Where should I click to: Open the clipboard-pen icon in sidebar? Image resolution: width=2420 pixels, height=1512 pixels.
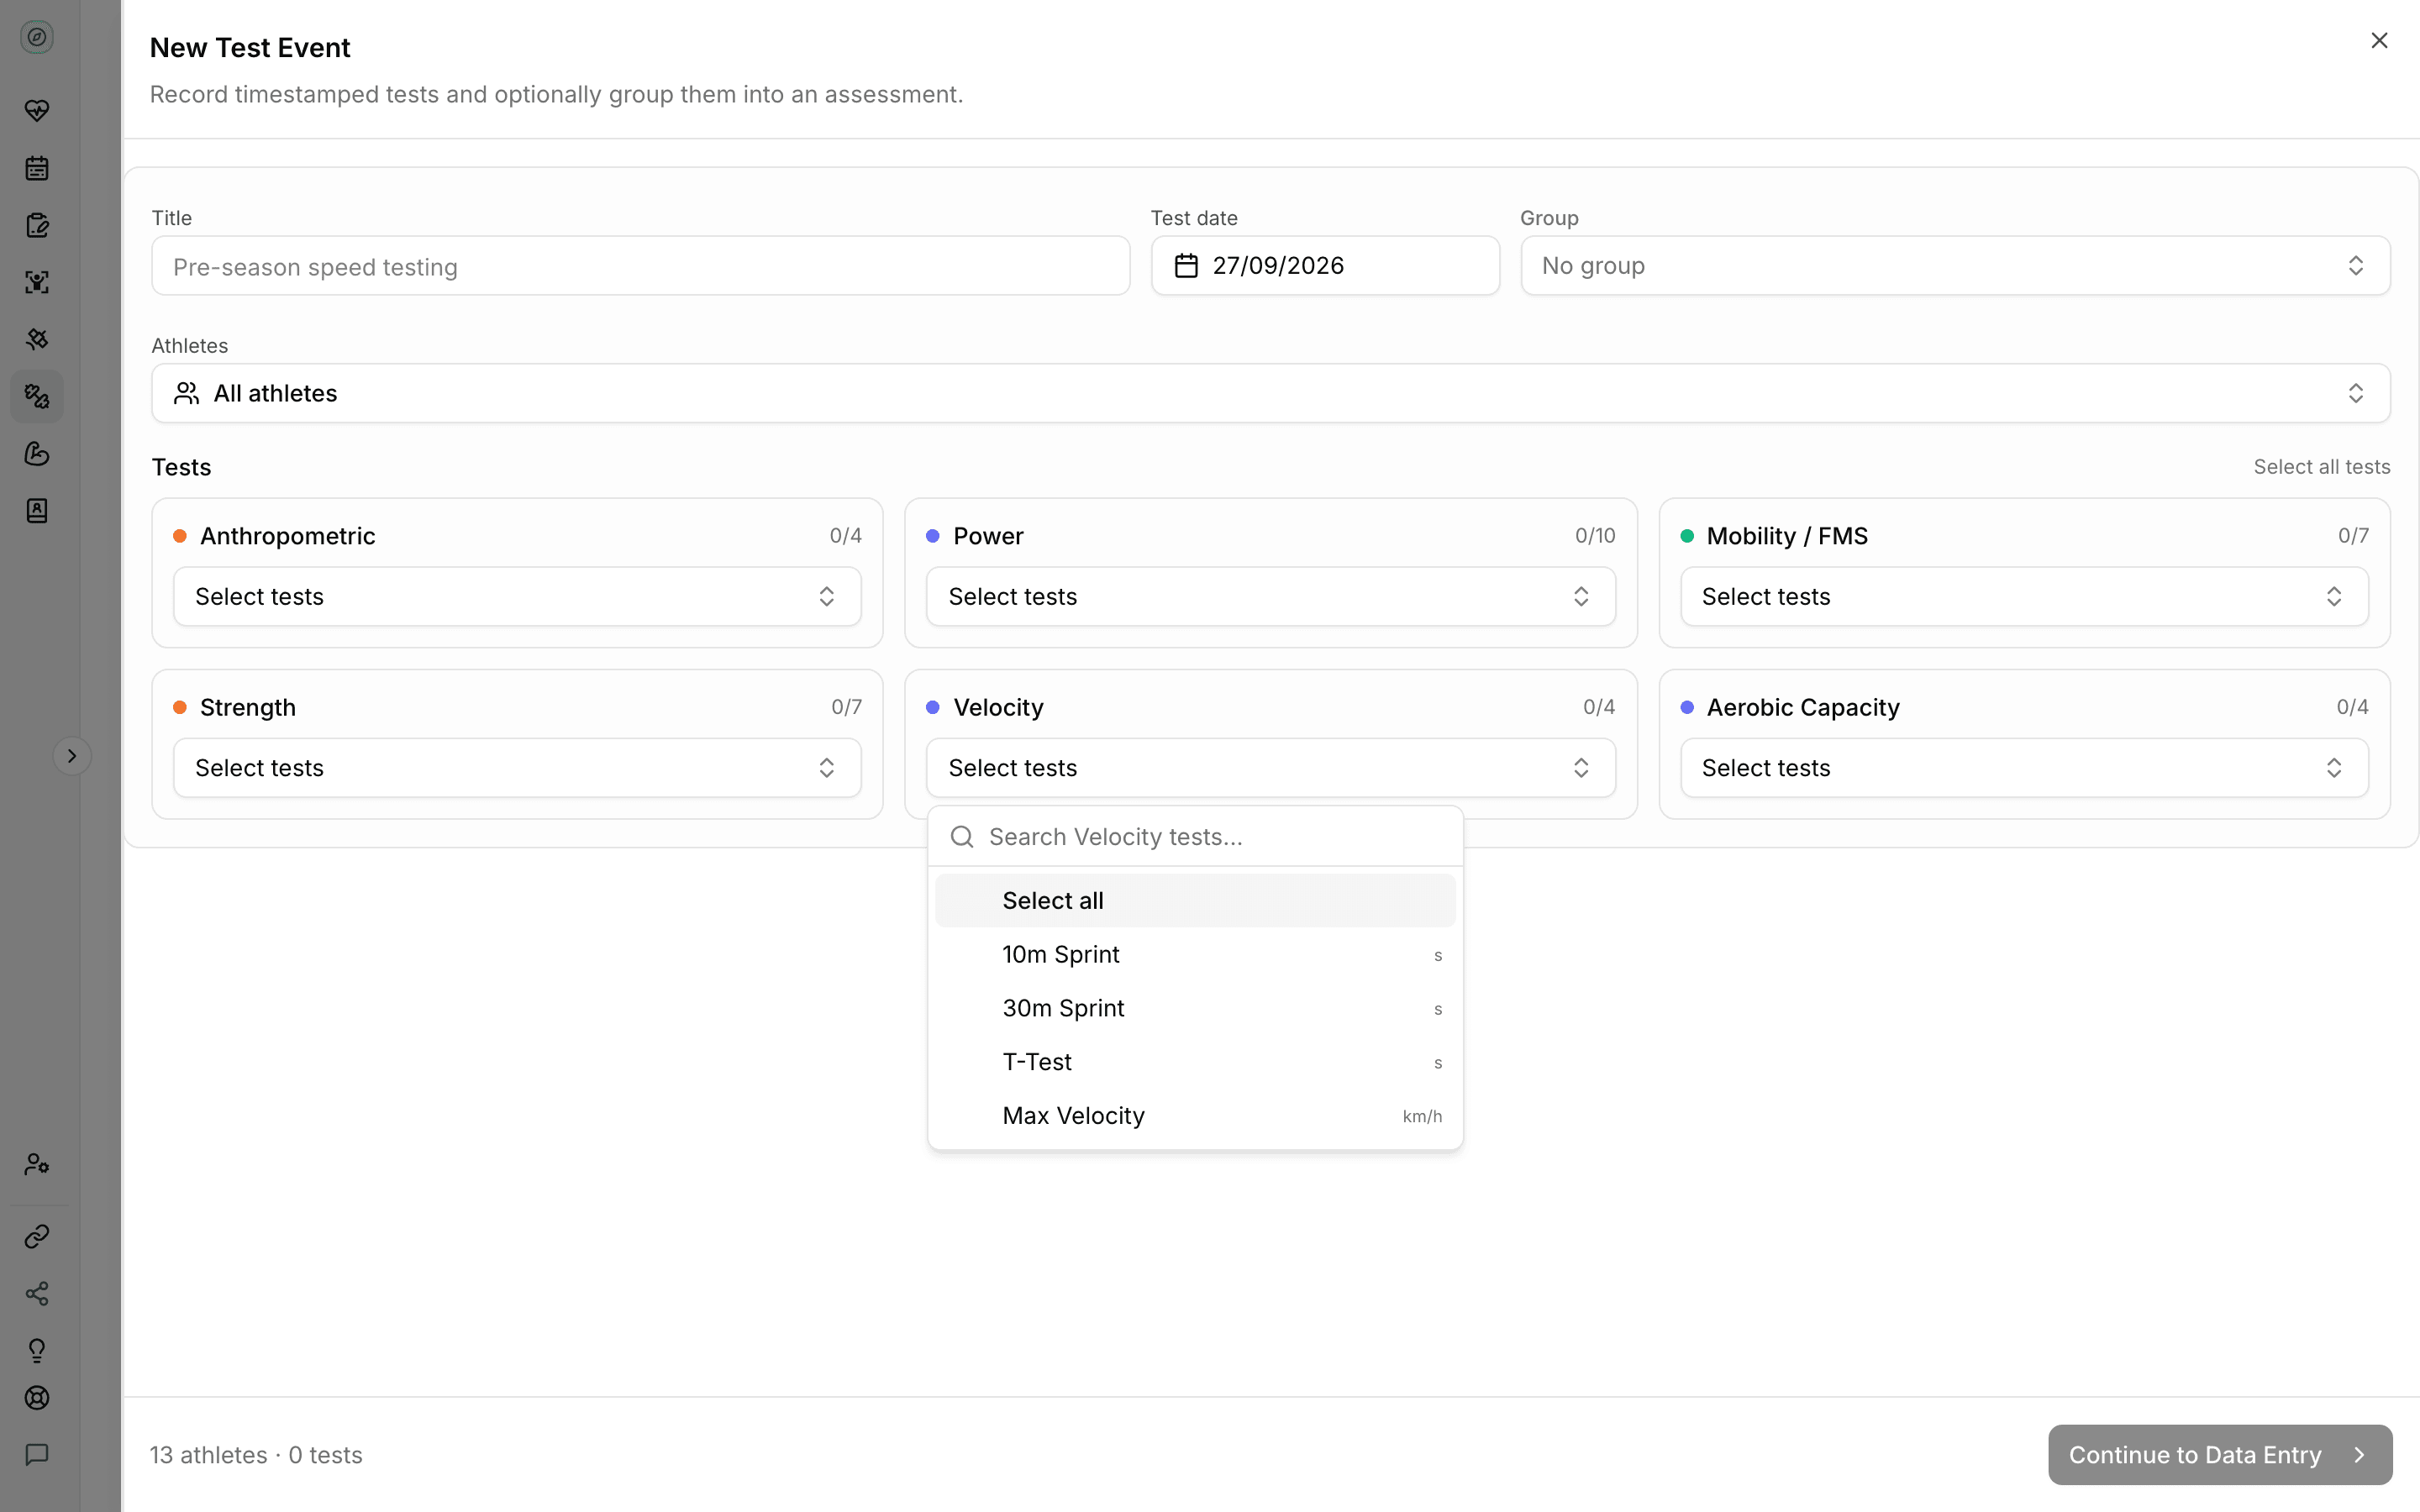tap(37, 225)
